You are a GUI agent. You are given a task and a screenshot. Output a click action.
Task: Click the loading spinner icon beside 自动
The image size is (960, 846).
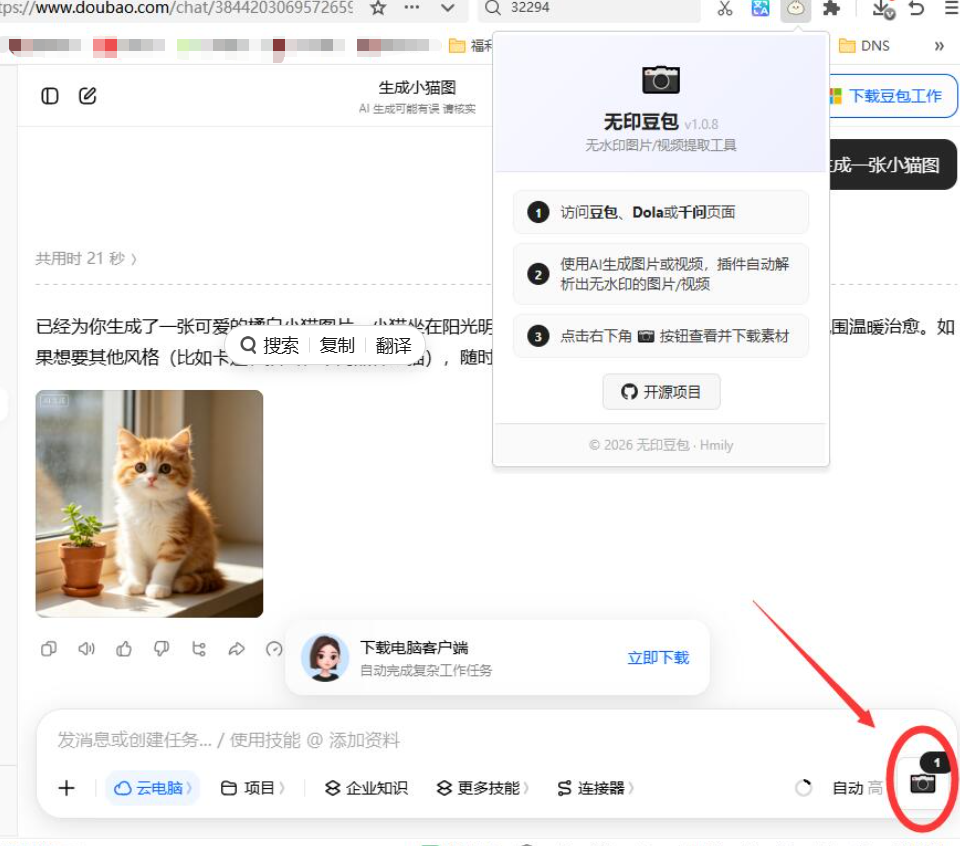click(x=803, y=788)
